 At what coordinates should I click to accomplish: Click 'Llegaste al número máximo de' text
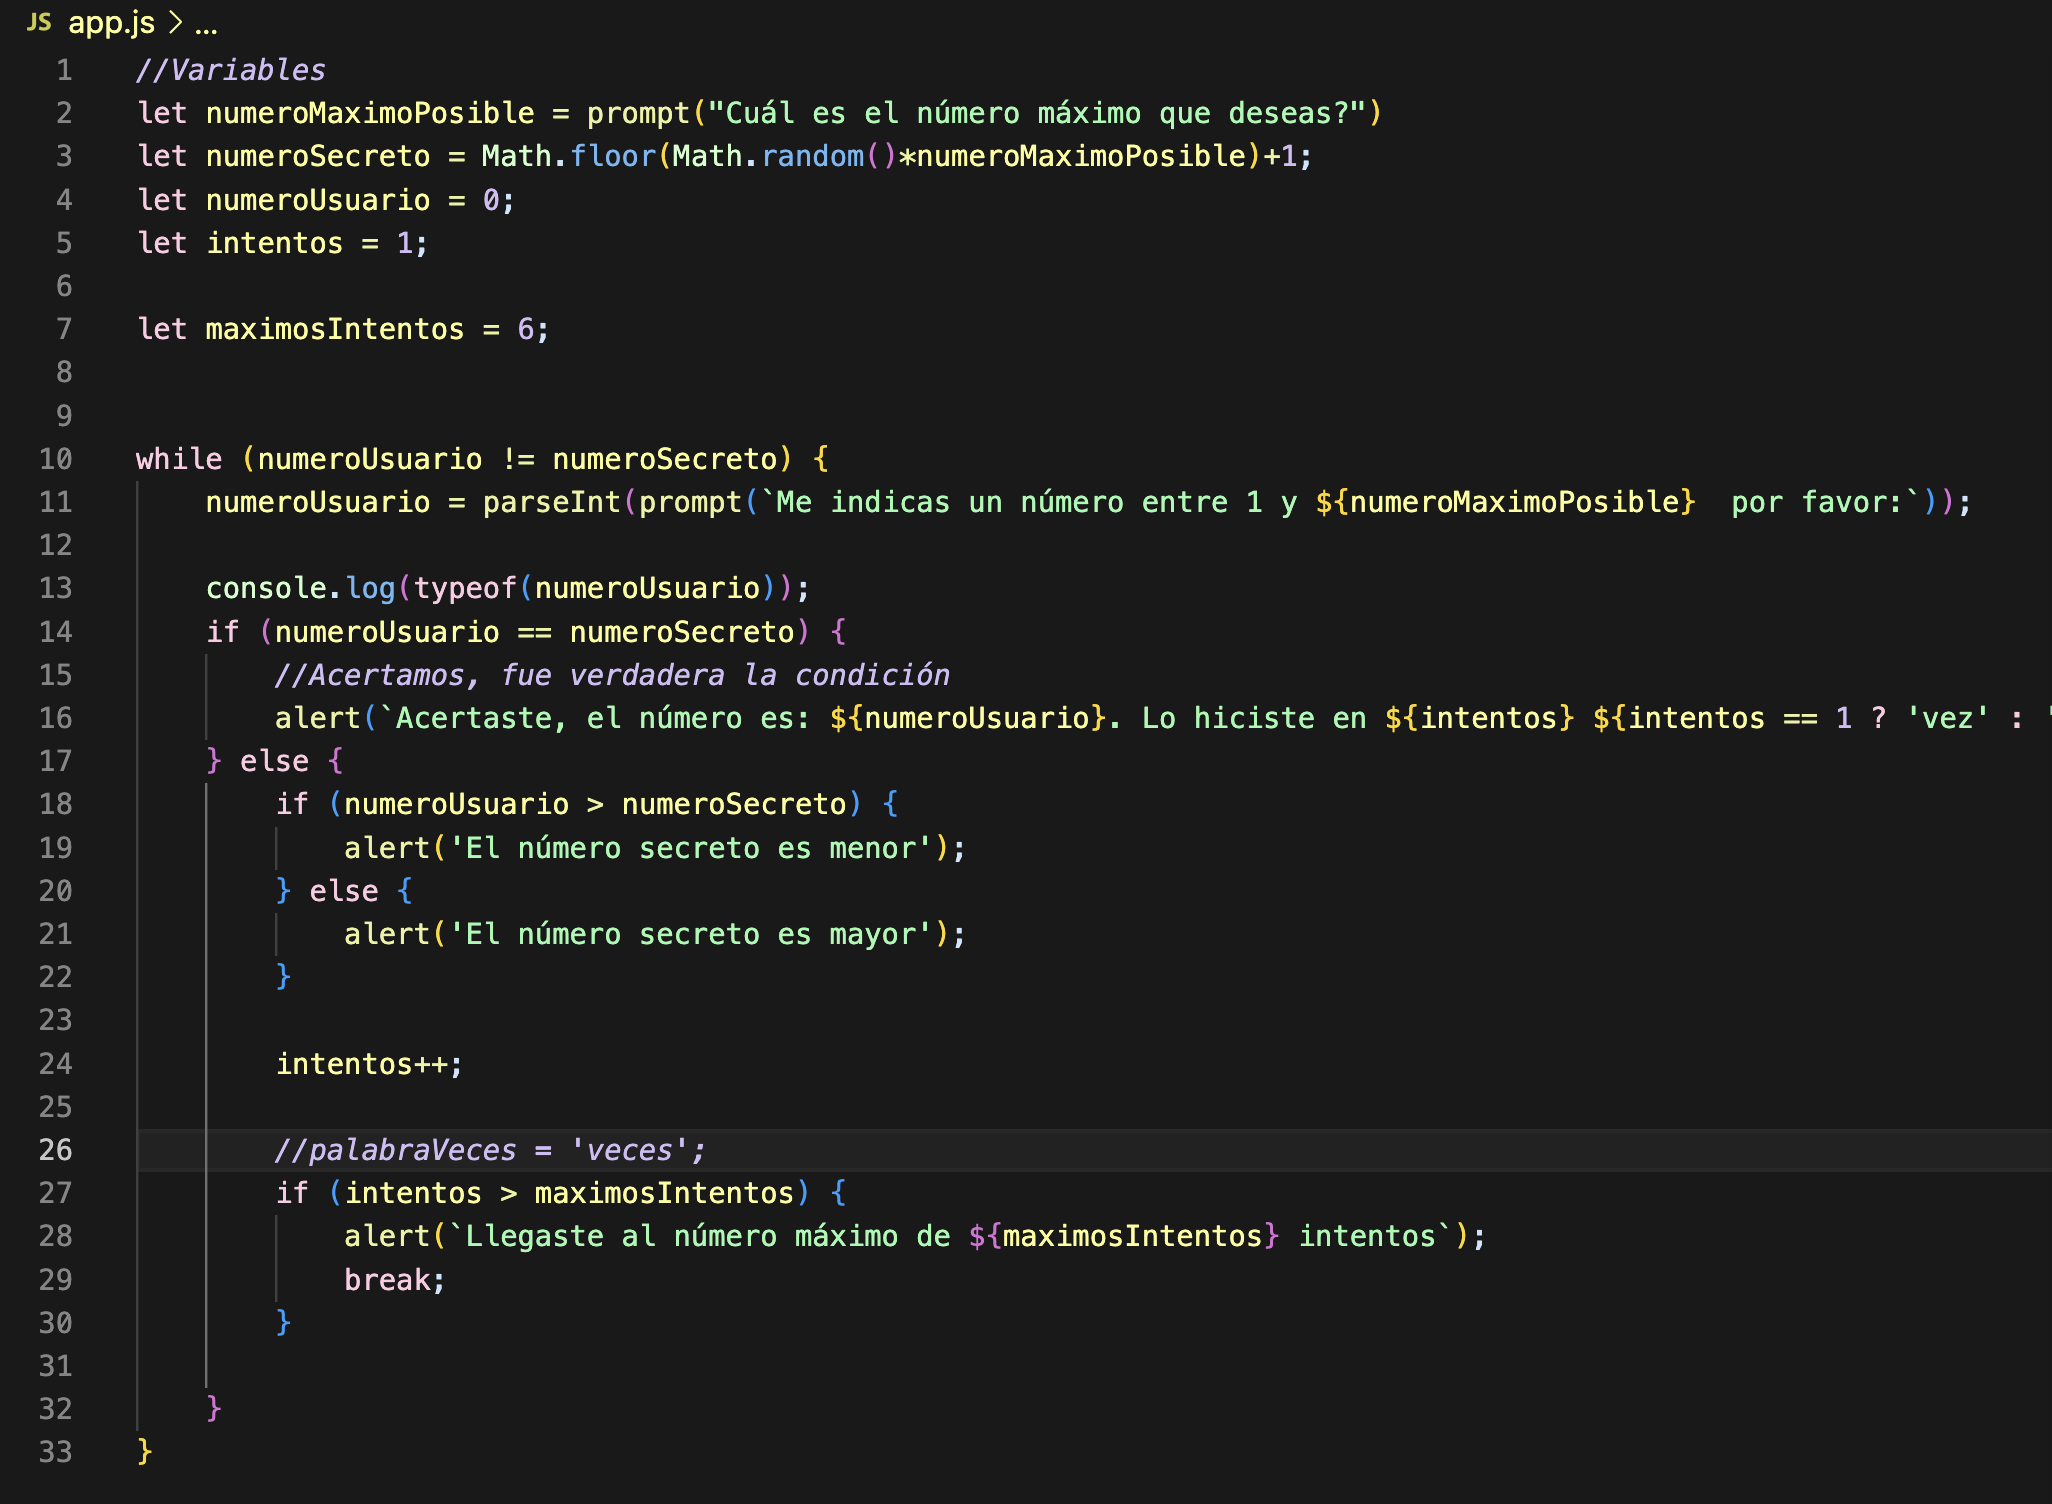tap(708, 1236)
